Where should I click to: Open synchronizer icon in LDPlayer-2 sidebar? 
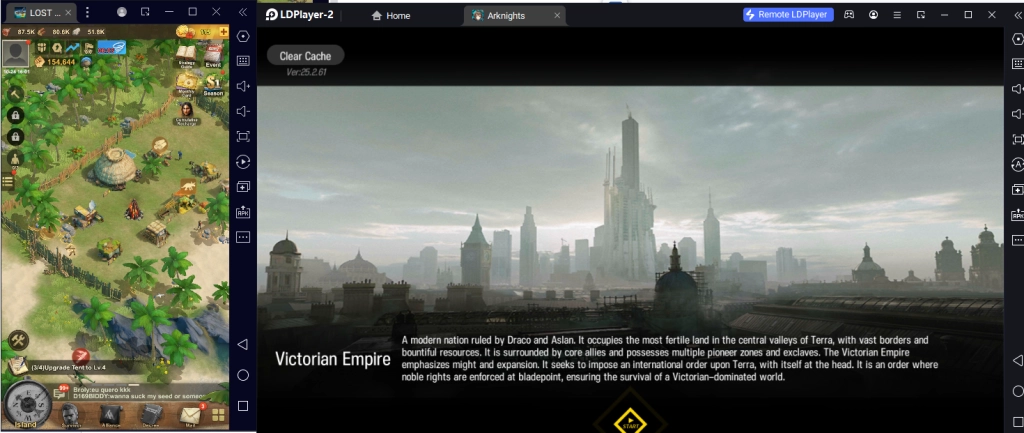1017,165
